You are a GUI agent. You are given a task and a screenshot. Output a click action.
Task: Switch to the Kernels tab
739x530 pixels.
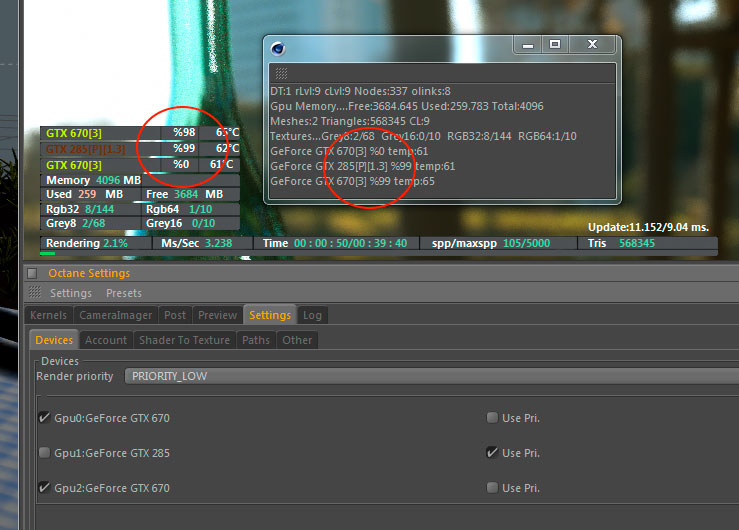[x=49, y=315]
